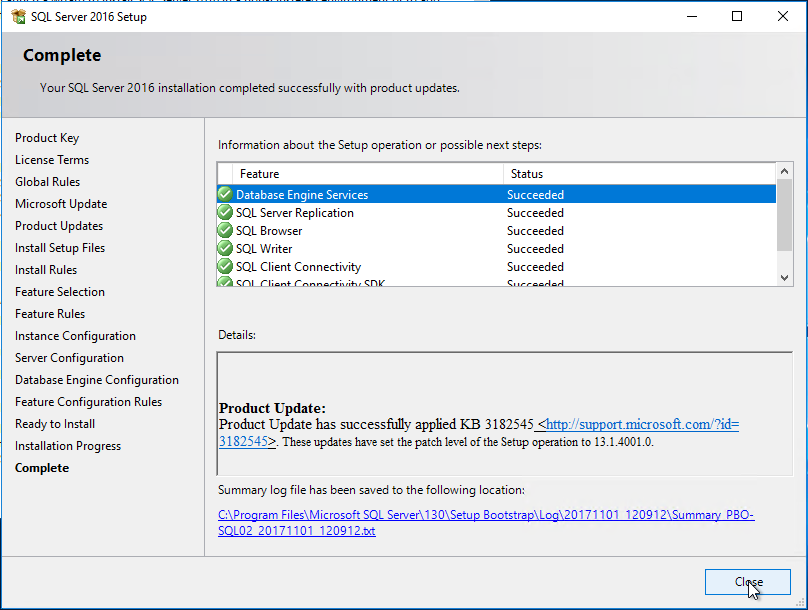Viewport: 808px width, 610px height.
Task: Click the bold Complete step in sidebar
Action: coord(42,468)
